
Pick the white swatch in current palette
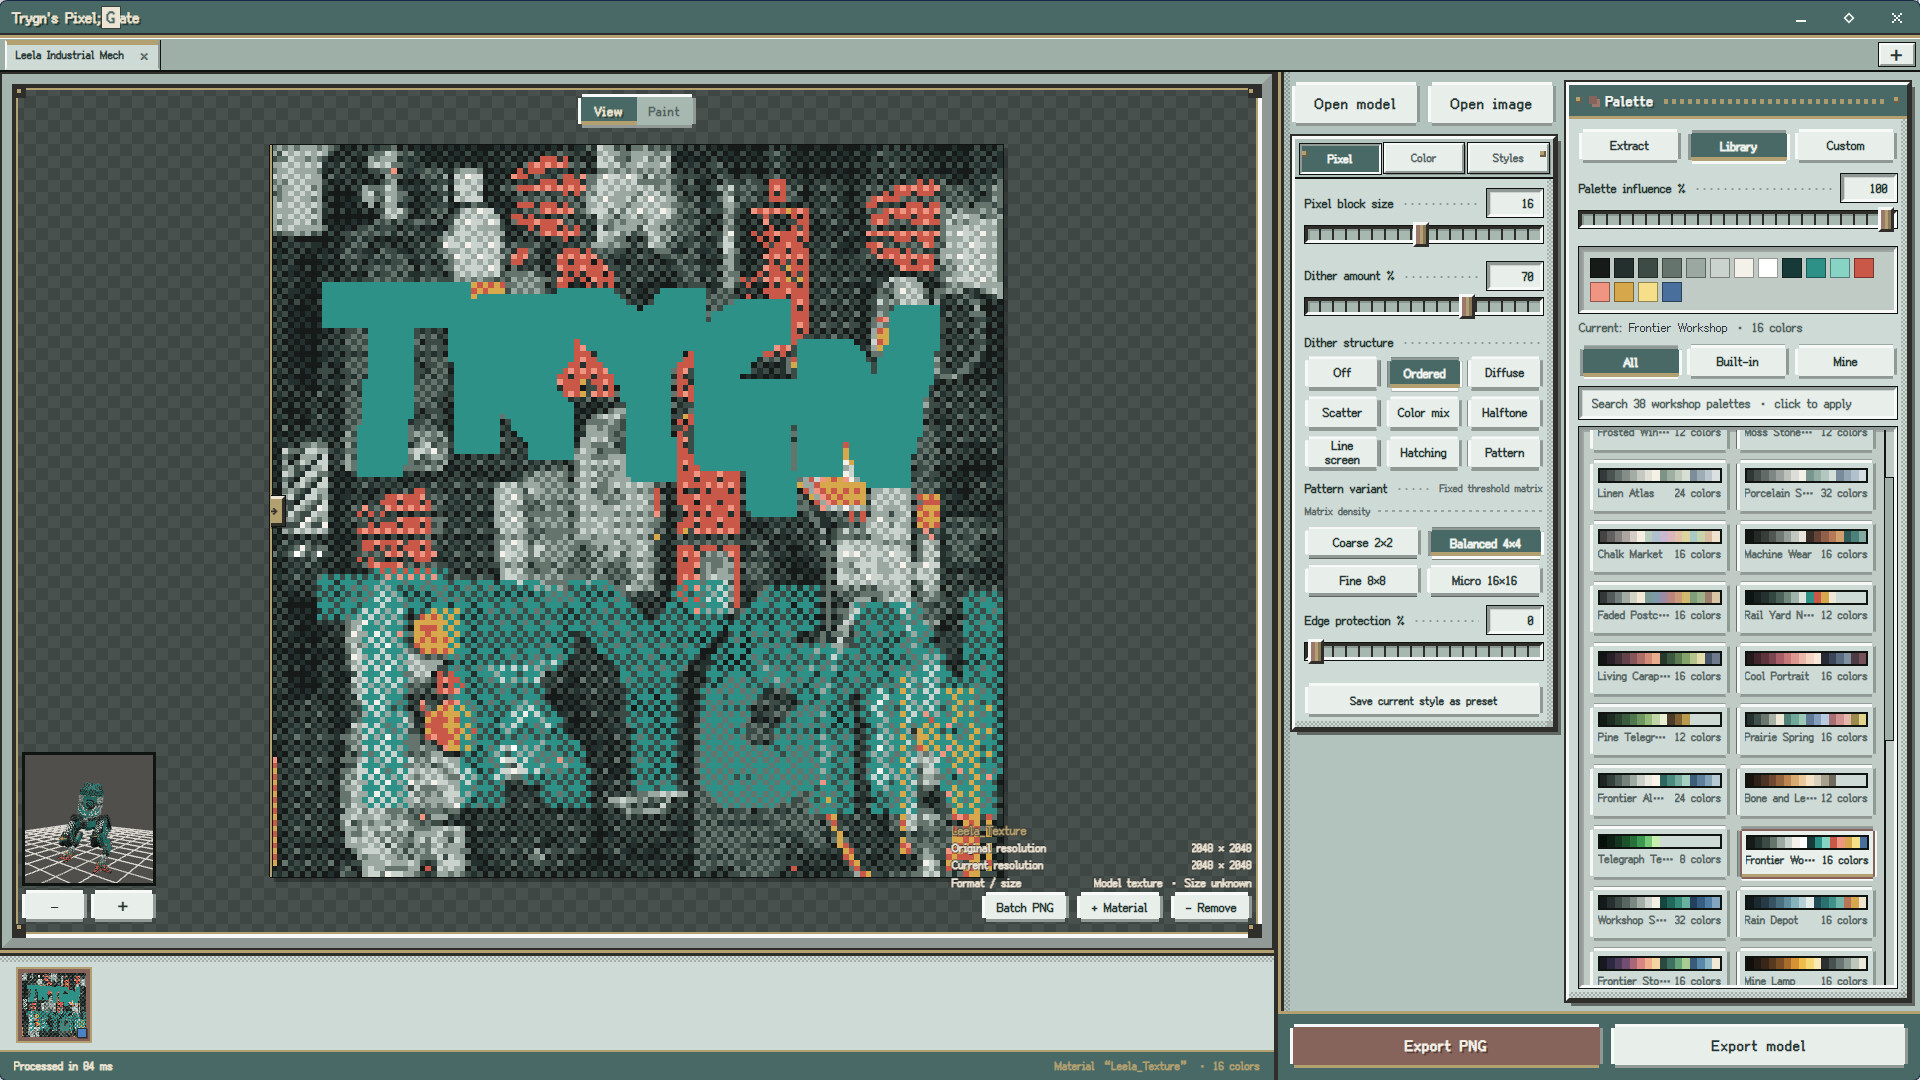[x=1768, y=268]
